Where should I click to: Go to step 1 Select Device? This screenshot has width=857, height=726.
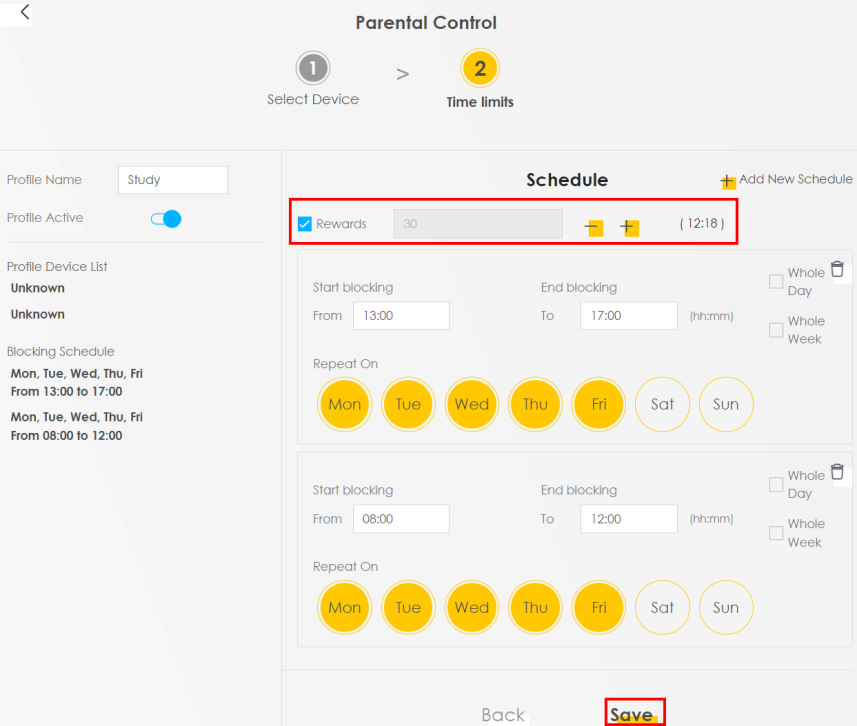tap(313, 68)
